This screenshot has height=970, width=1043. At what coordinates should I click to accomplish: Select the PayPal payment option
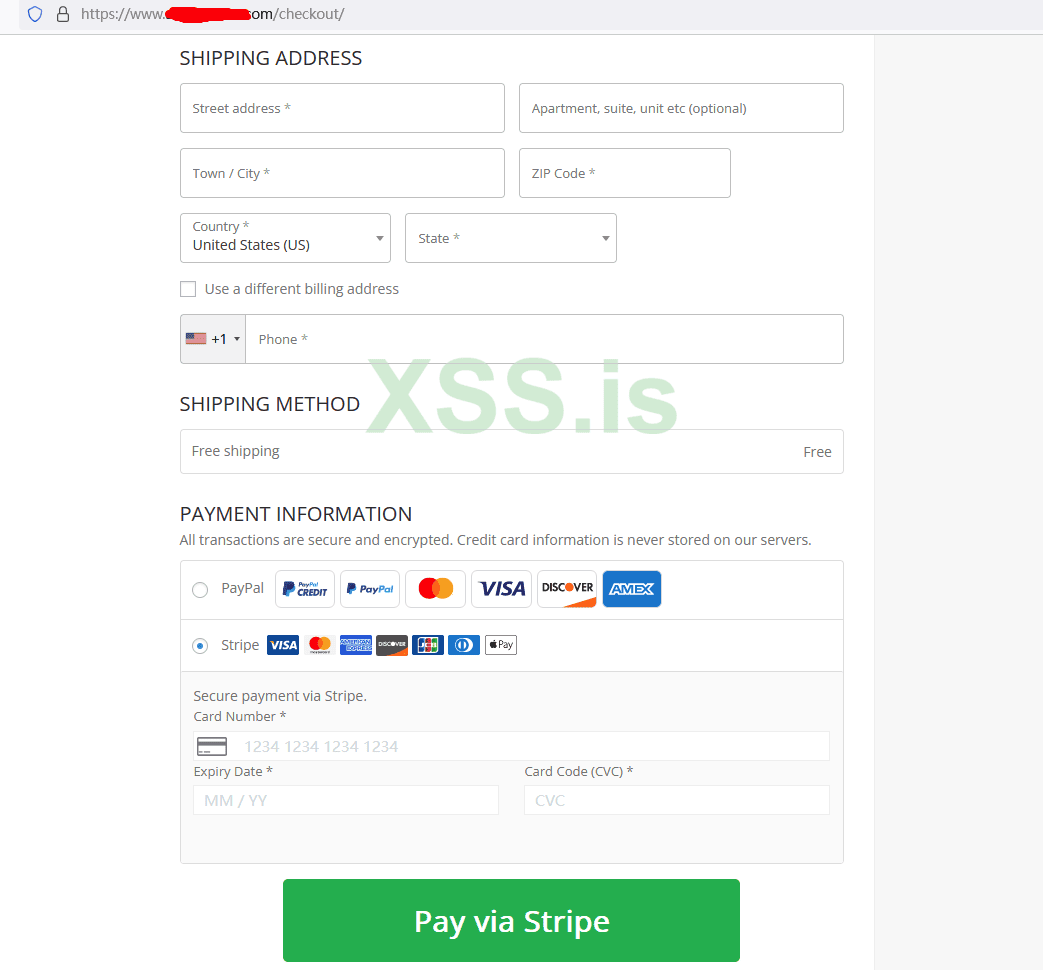point(200,589)
